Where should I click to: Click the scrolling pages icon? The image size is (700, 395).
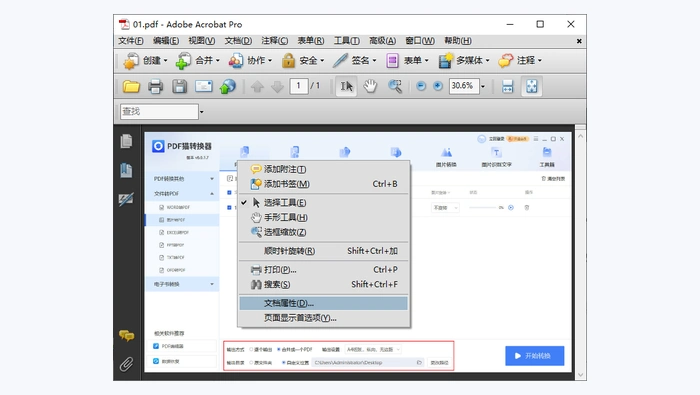508,86
